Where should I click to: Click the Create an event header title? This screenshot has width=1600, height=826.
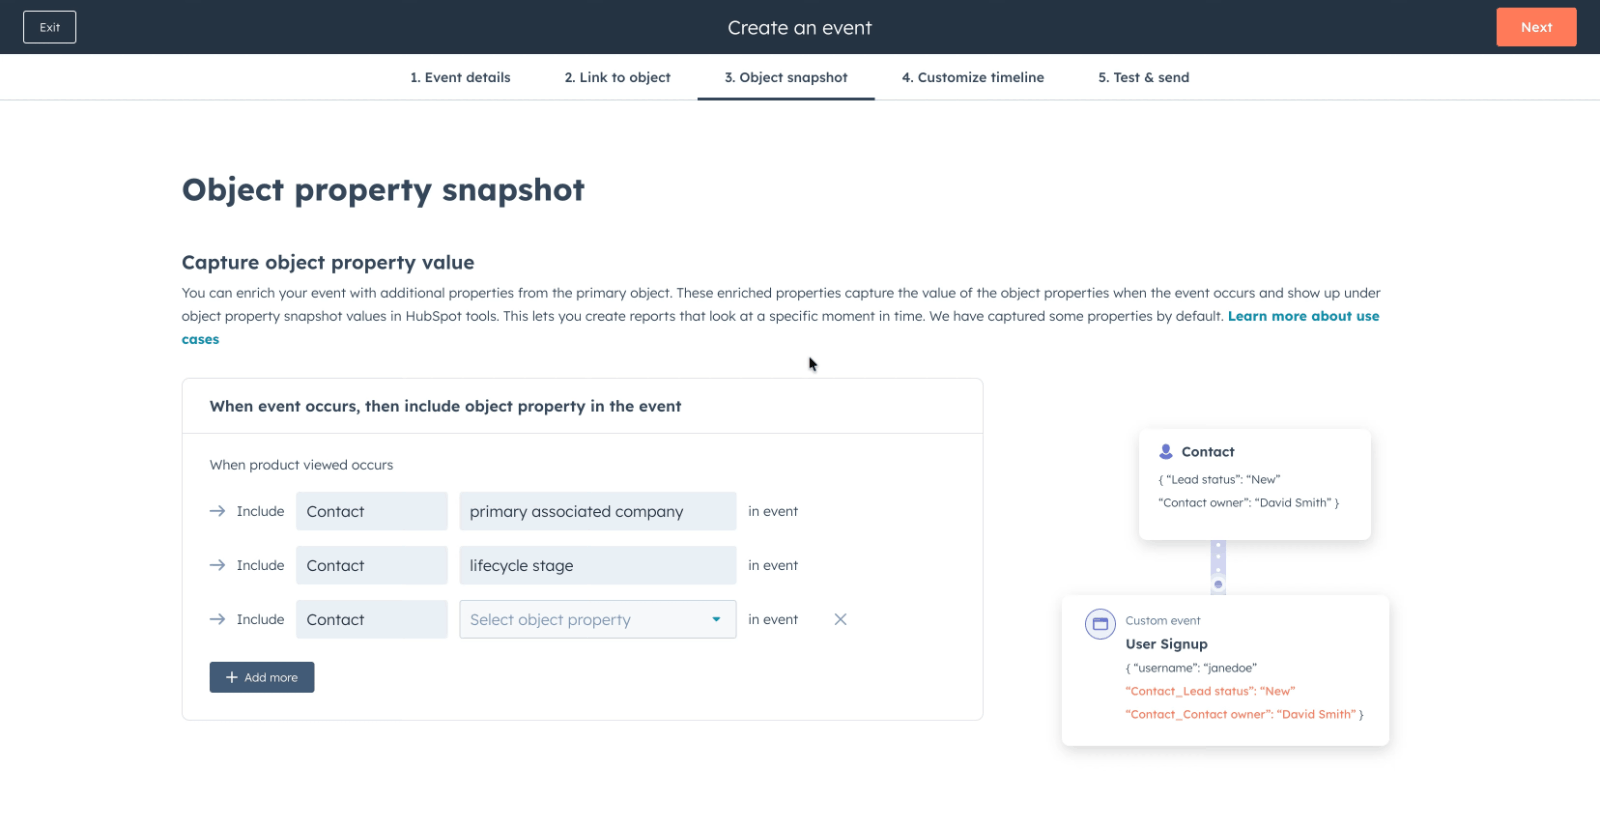[x=800, y=28]
